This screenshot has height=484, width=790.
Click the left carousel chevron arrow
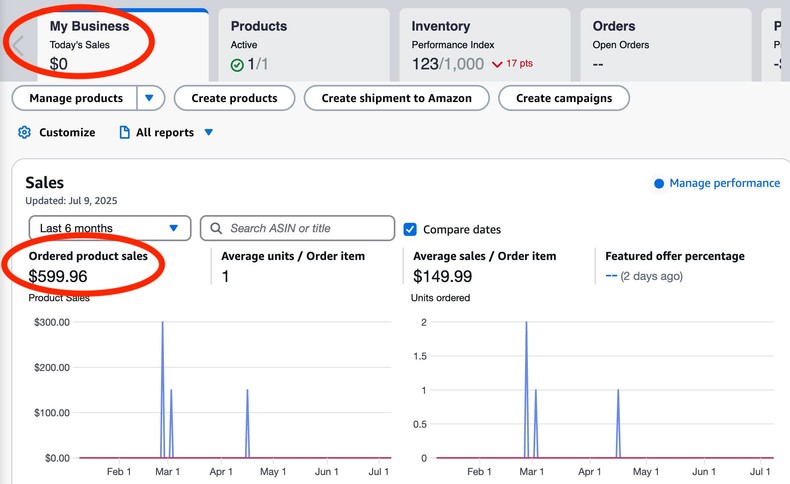17,46
